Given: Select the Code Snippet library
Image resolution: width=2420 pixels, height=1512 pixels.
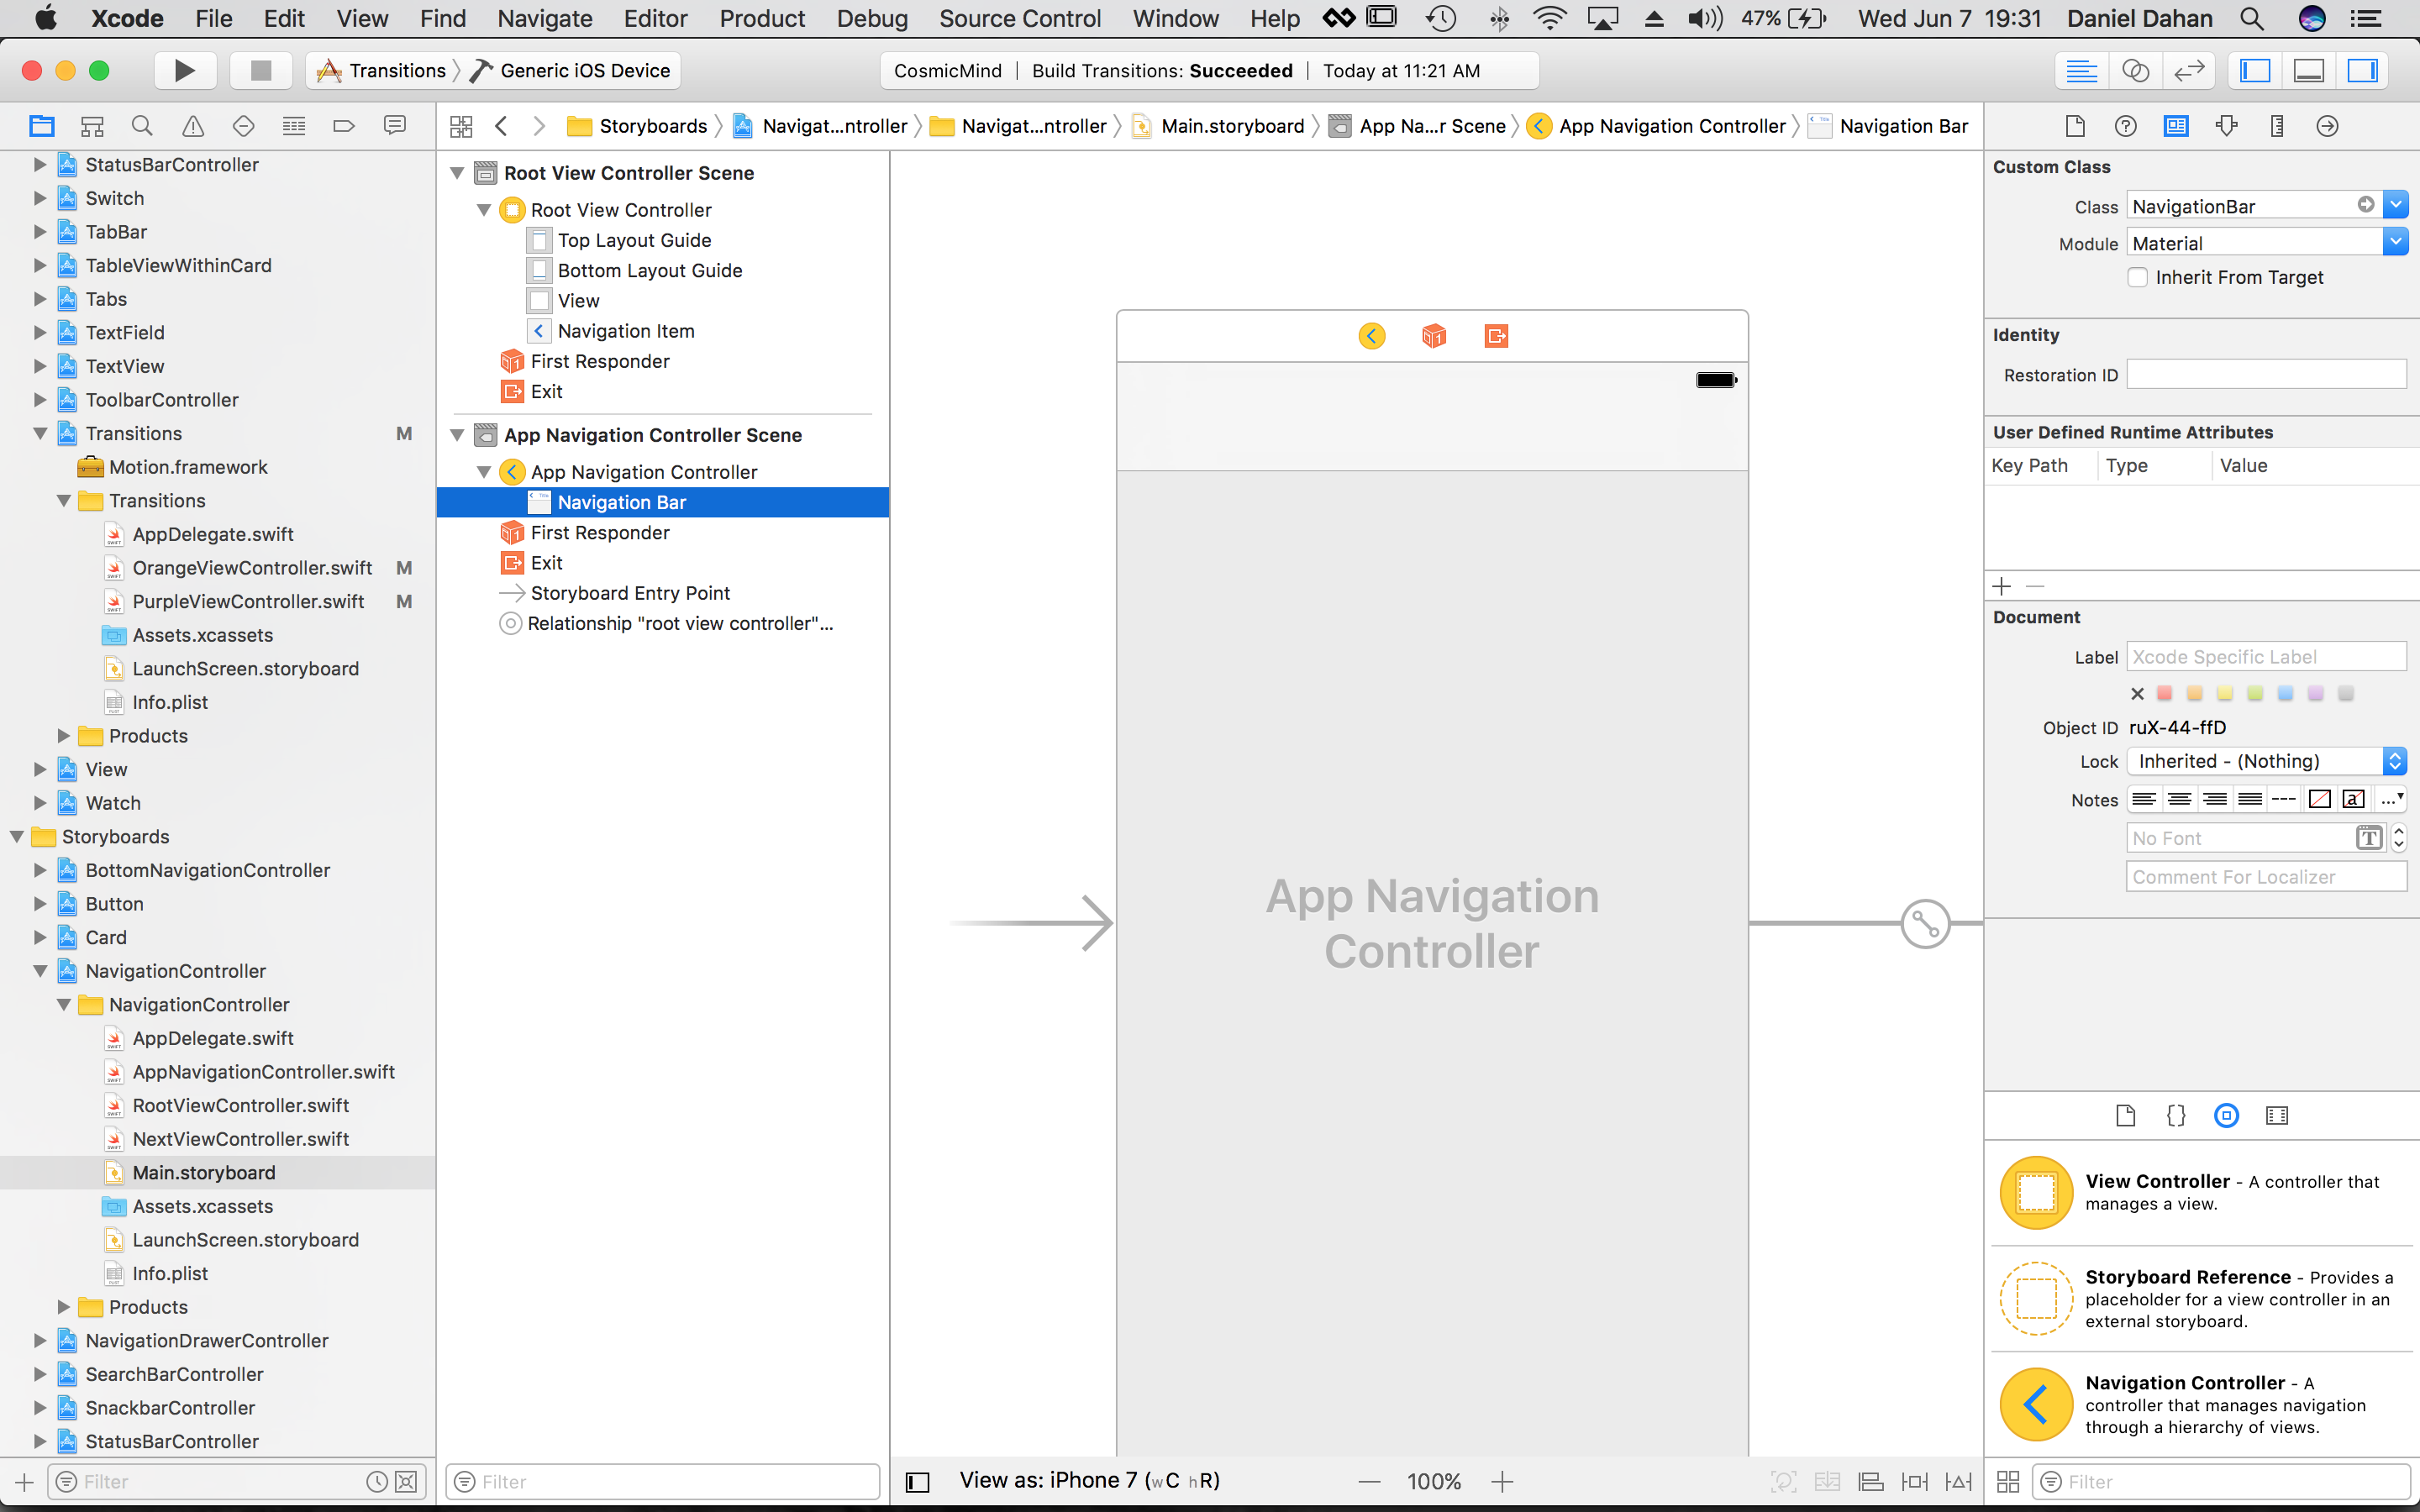Looking at the screenshot, I should (x=2176, y=1116).
